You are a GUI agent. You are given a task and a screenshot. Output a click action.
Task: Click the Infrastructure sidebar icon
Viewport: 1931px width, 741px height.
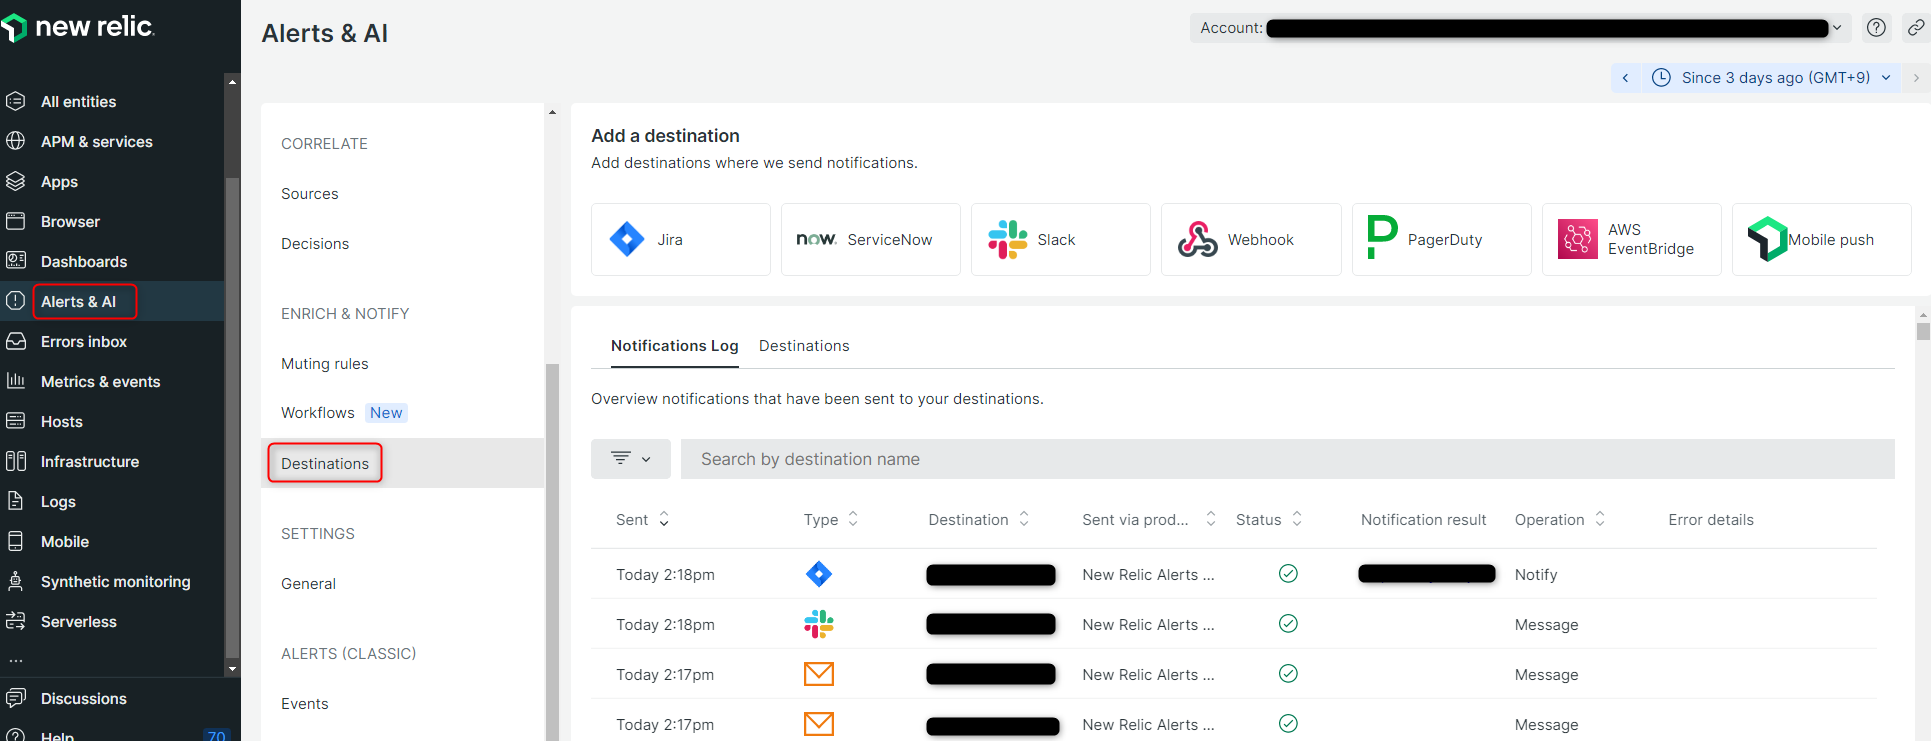tap(15, 461)
